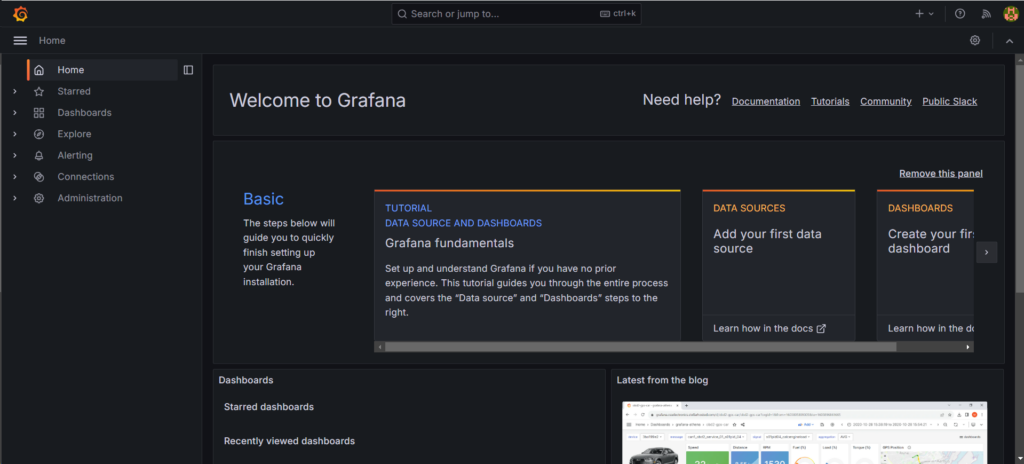
Task: Click the Starred star icon
Action: [39, 91]
